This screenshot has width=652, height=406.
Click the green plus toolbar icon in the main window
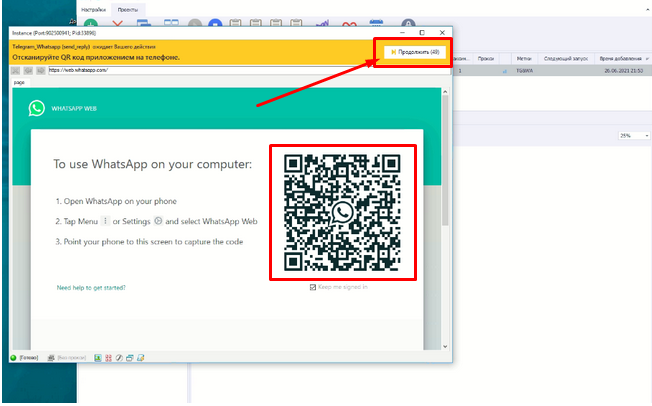point(91,24)
